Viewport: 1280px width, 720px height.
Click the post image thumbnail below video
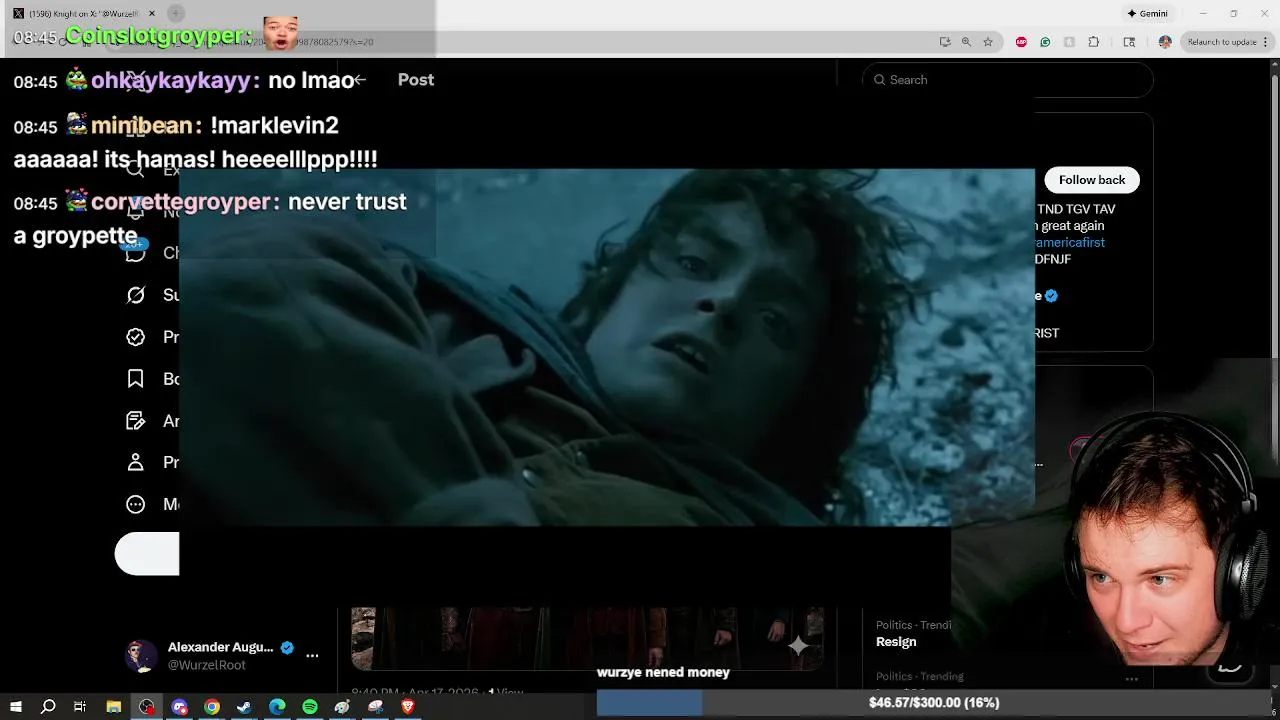click(x=587, y=638)
